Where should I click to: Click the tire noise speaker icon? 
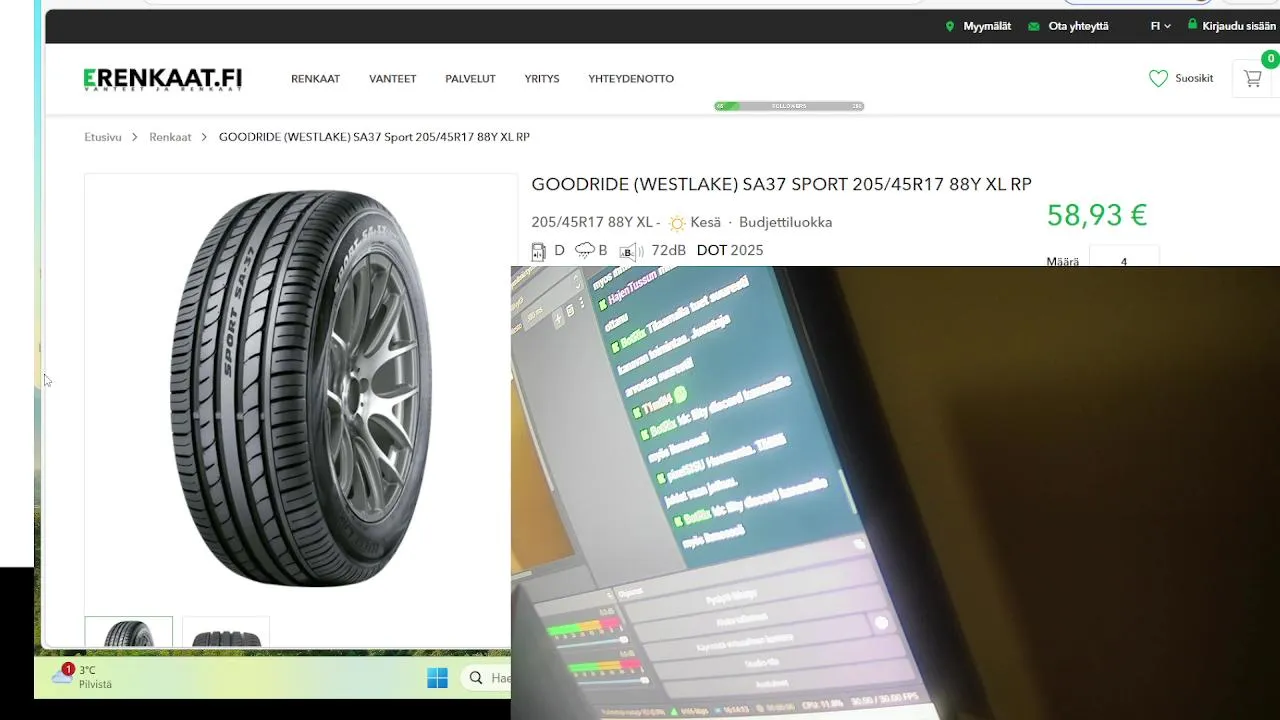(x=629, y=251)
